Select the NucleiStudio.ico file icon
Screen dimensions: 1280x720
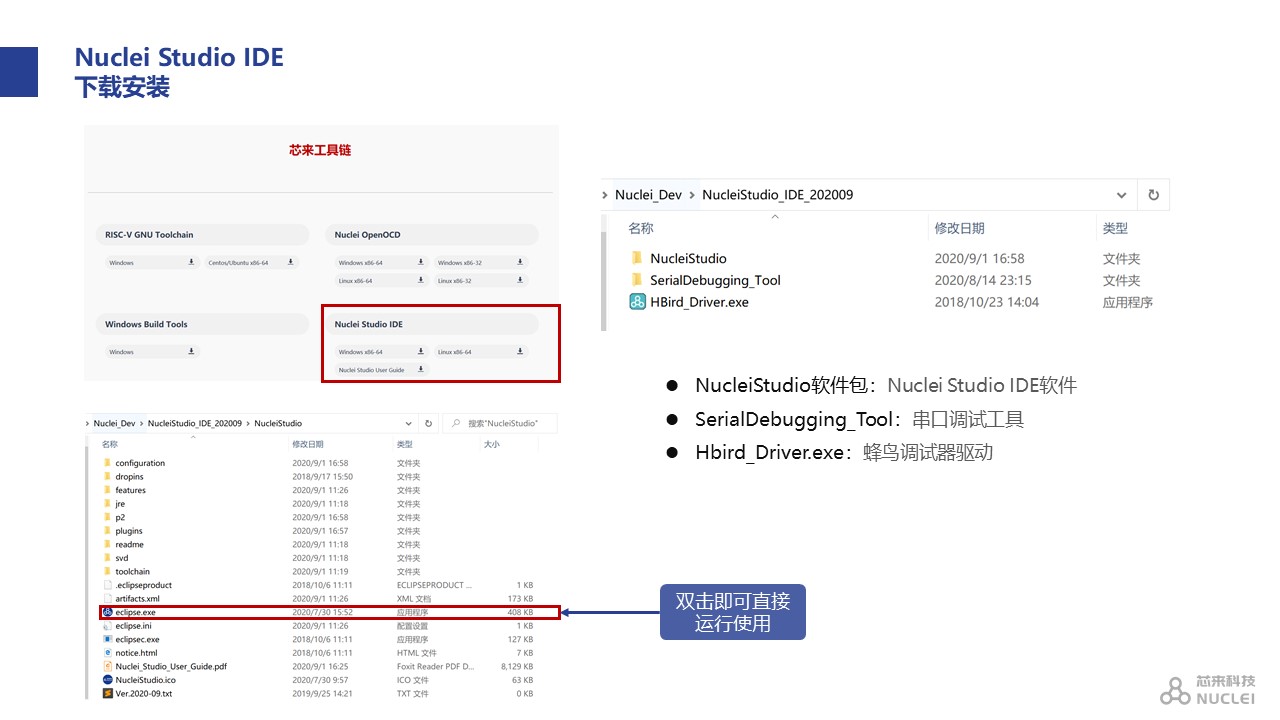tap(107, 680)
